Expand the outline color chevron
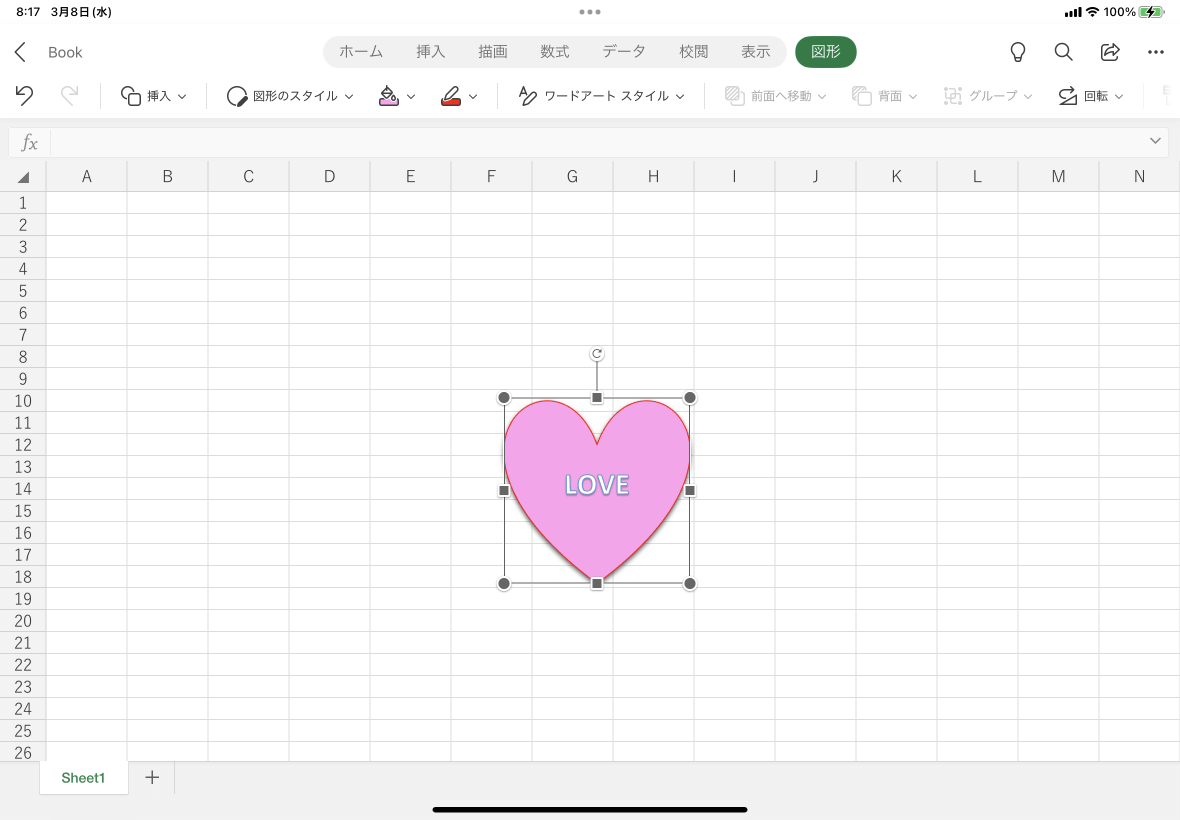 point(473,96)
